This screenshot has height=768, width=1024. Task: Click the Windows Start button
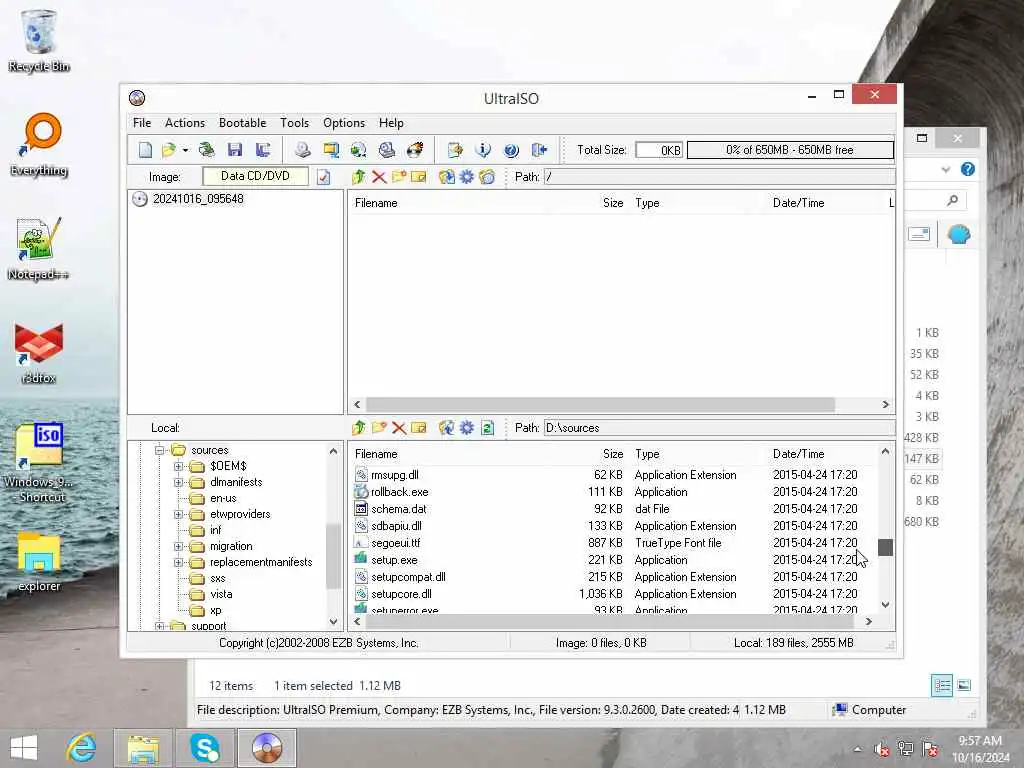[24, 748]
